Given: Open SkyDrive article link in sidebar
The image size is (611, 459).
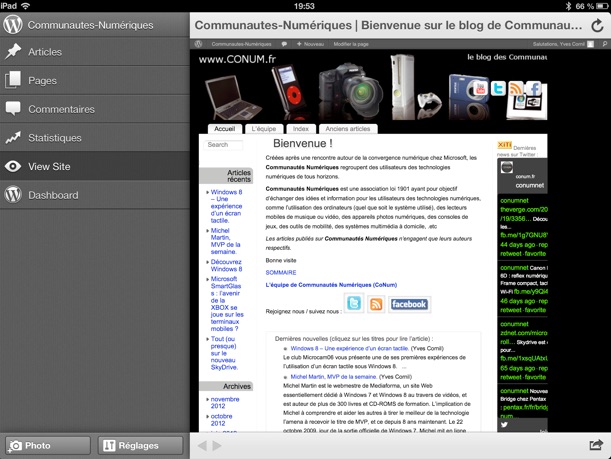Looking at the screenshot, I should coord(224,353).
